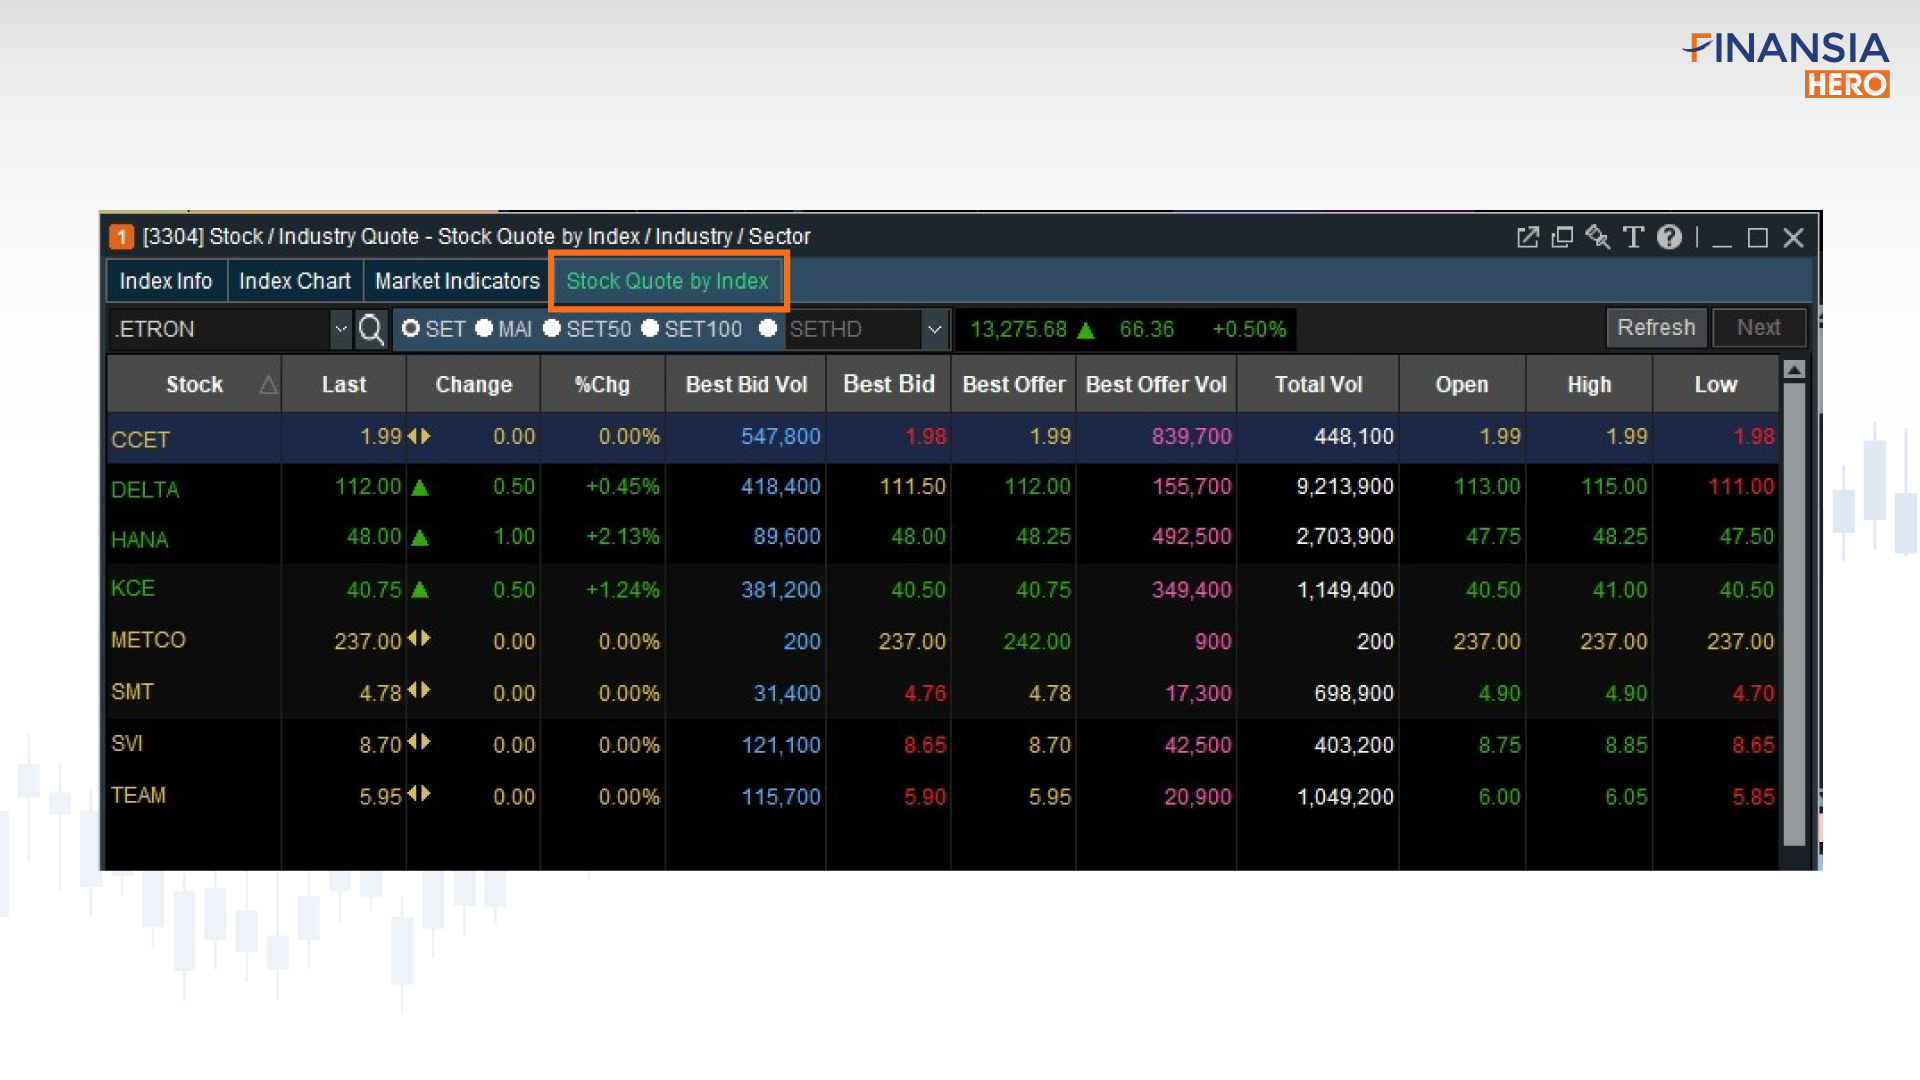This screenshot has height=1080, width=1920.
Task: Click the T font-size icon
Action: point(1633,238)
